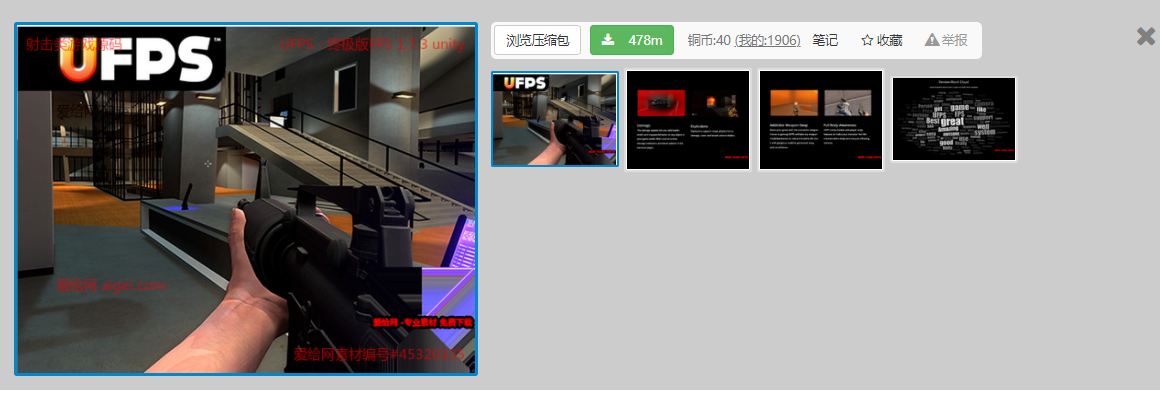Viewport: 1166px width, 394px height.
Task: Select the Addictive Weapon Sway thumbnail
Action: click(821, 120)
